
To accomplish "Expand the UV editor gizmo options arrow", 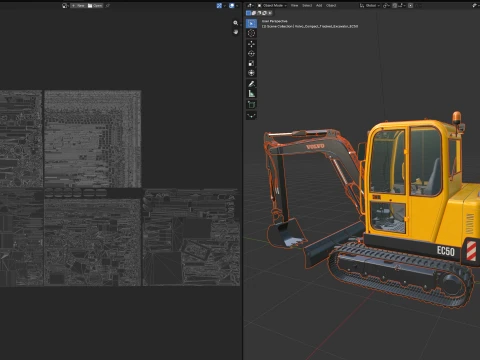I will [224, 6].
